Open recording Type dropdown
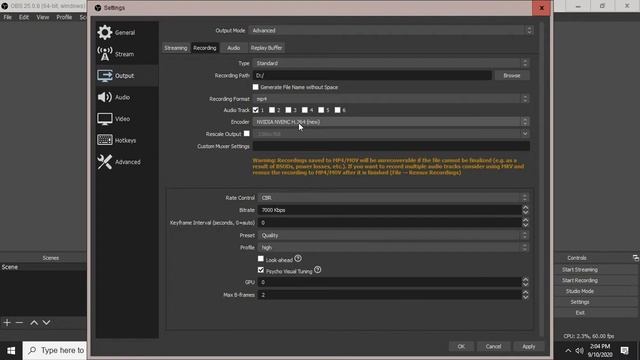This screenshot has width=640, height=360. click(x=391, y=63)
